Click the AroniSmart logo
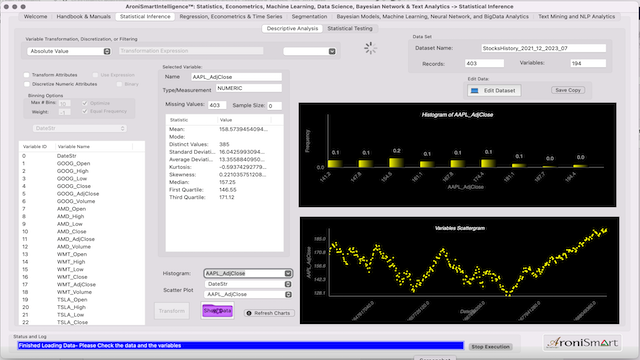Screen dimensions: 640x360 582,342
